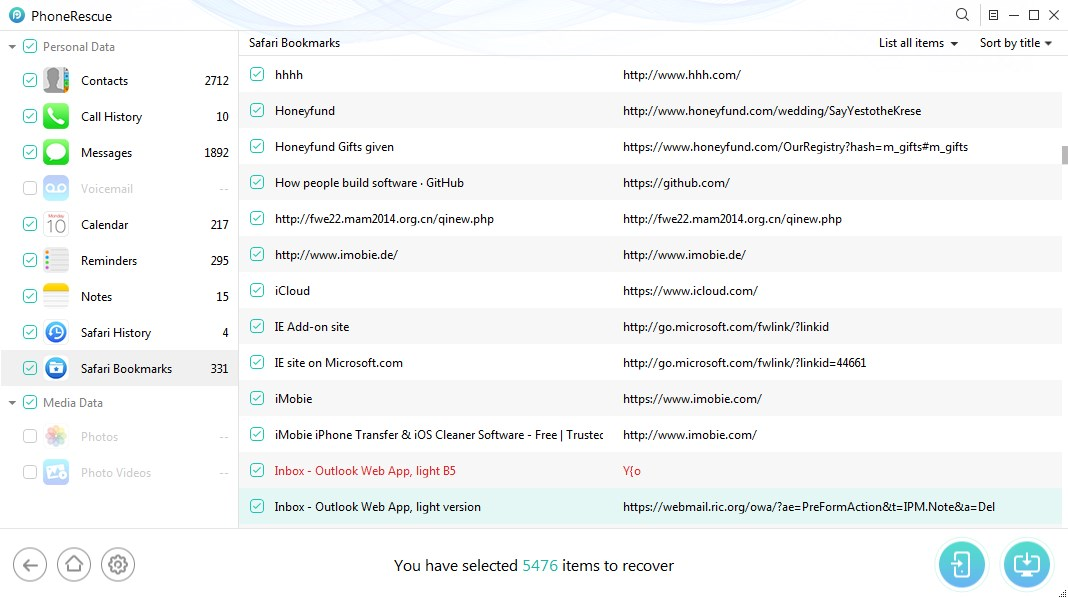Open settings with the gear icon
1068x598 pixels.
[x=118, y=565]
